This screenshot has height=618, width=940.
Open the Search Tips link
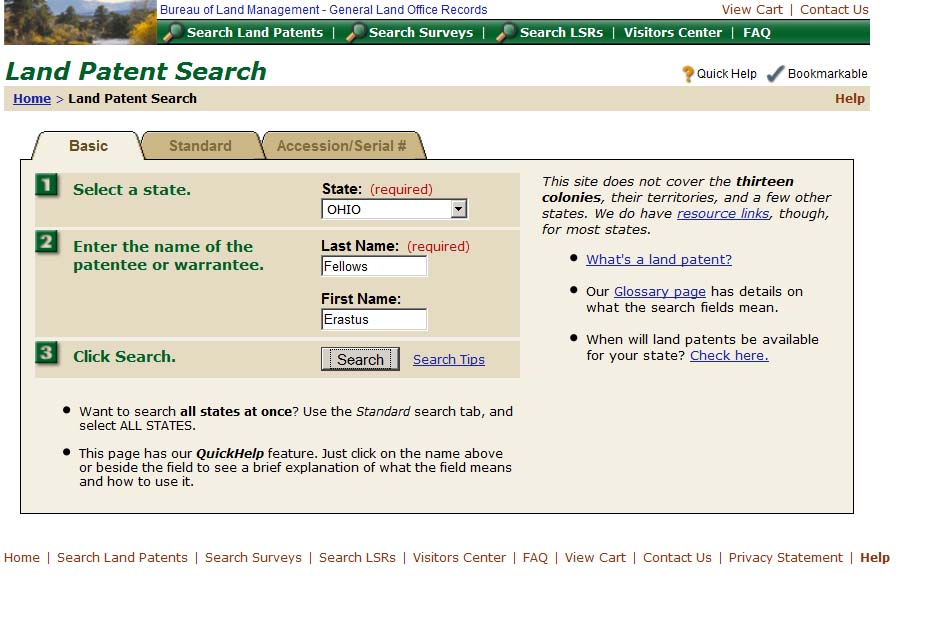[448, 360]
